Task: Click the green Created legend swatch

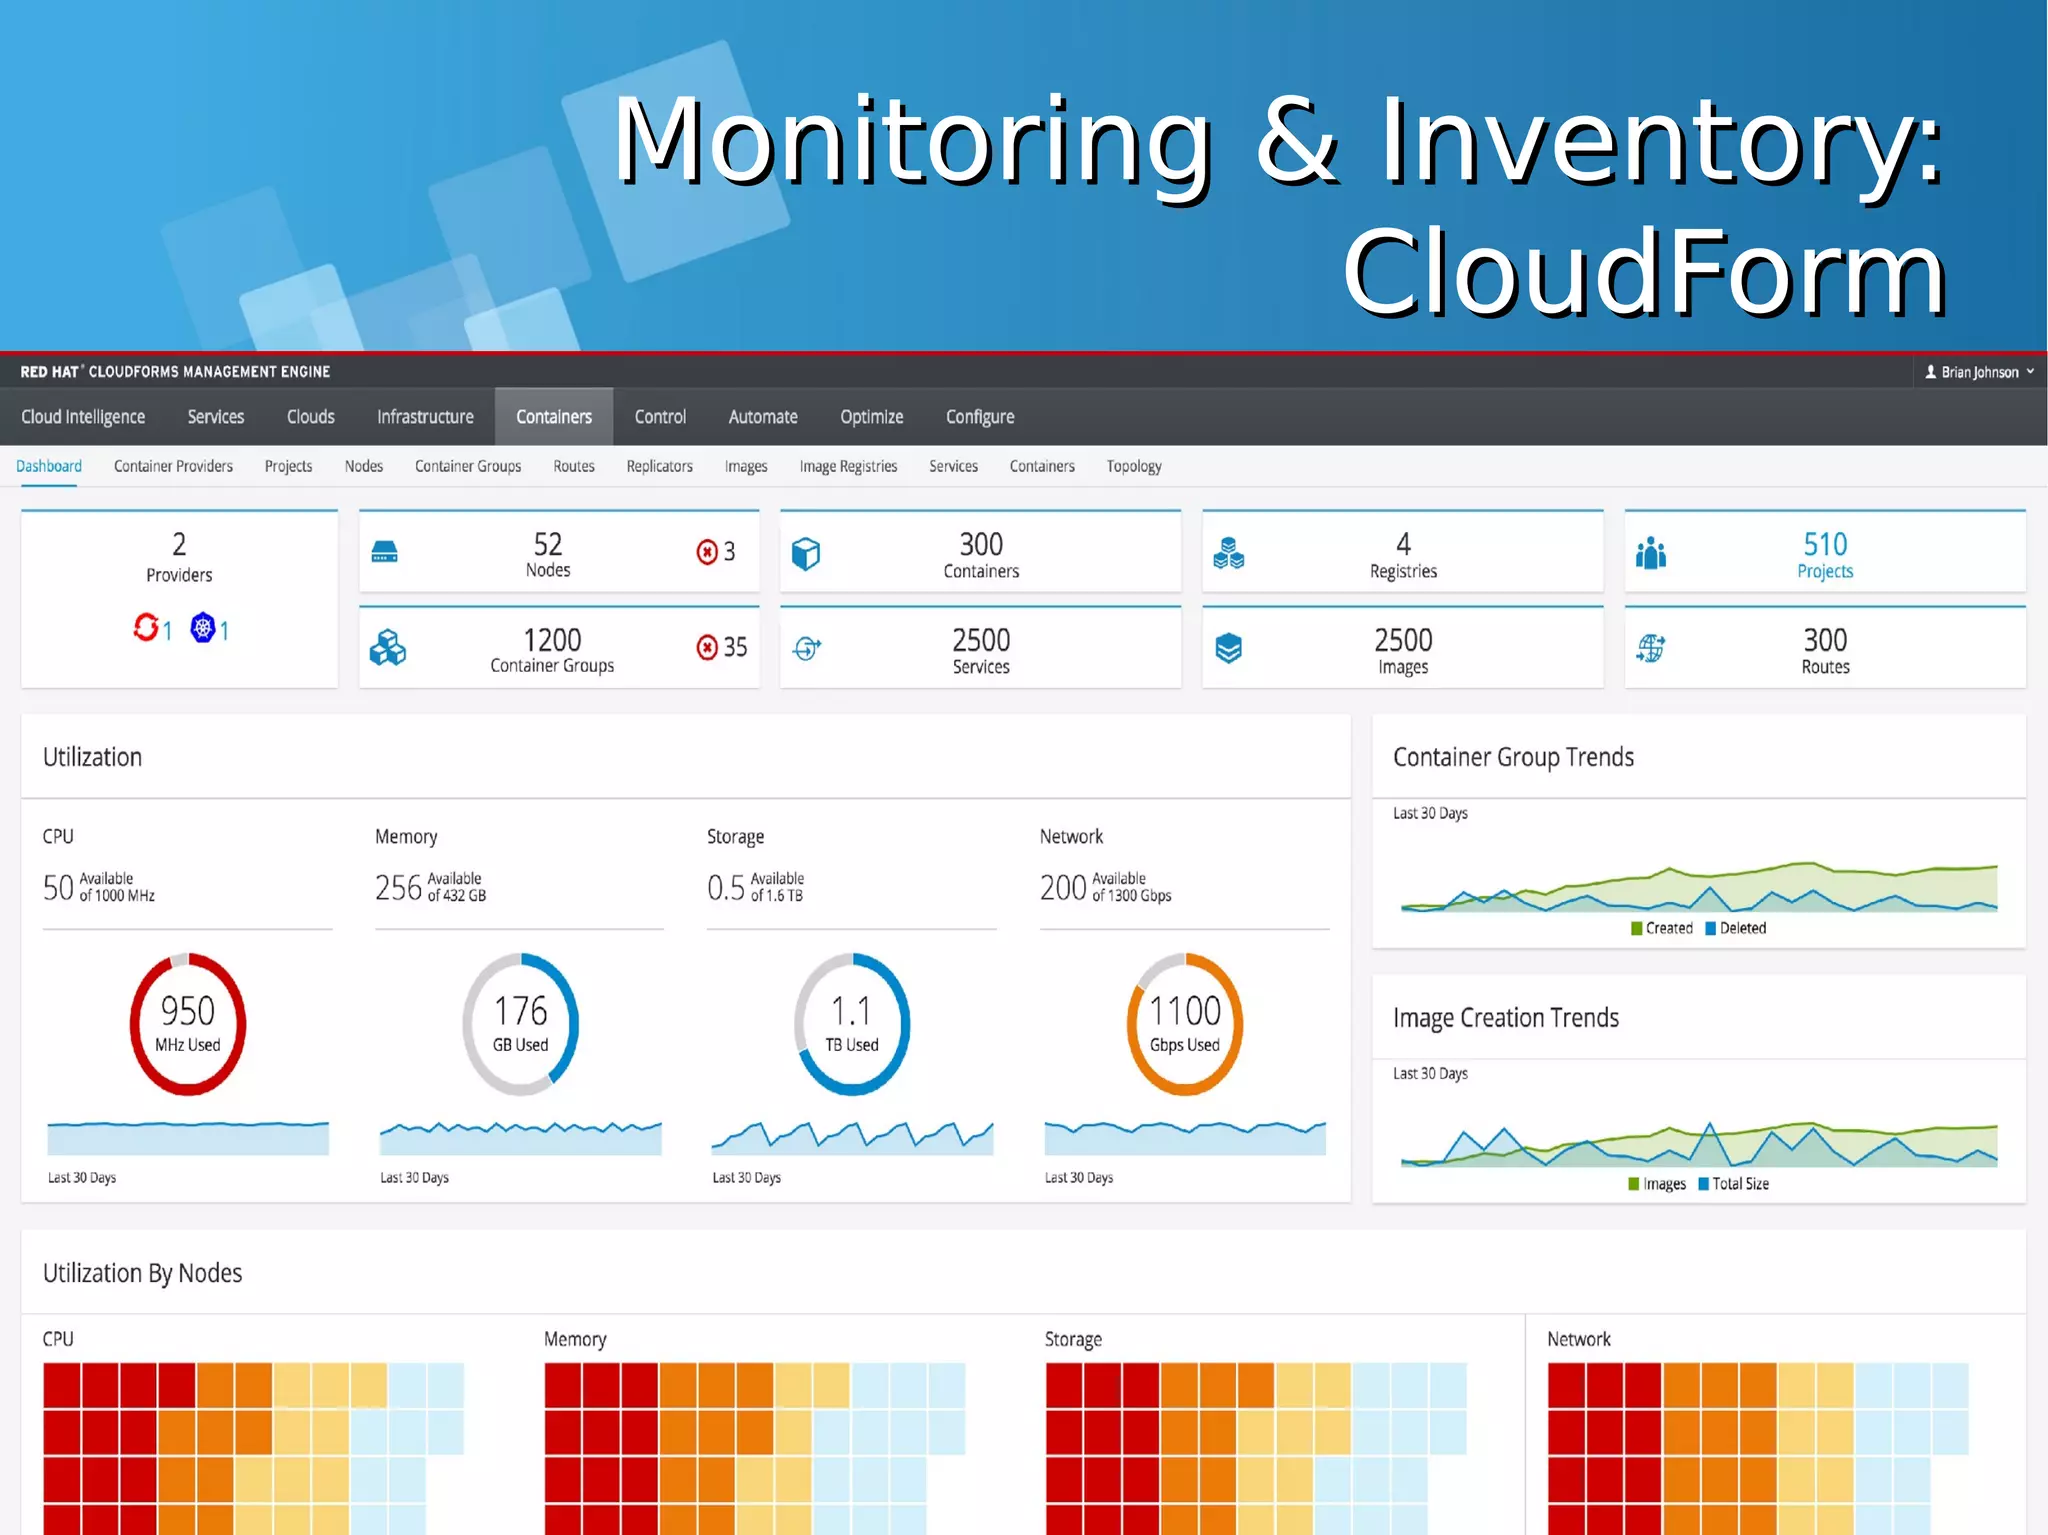Action: (1636, 928)
